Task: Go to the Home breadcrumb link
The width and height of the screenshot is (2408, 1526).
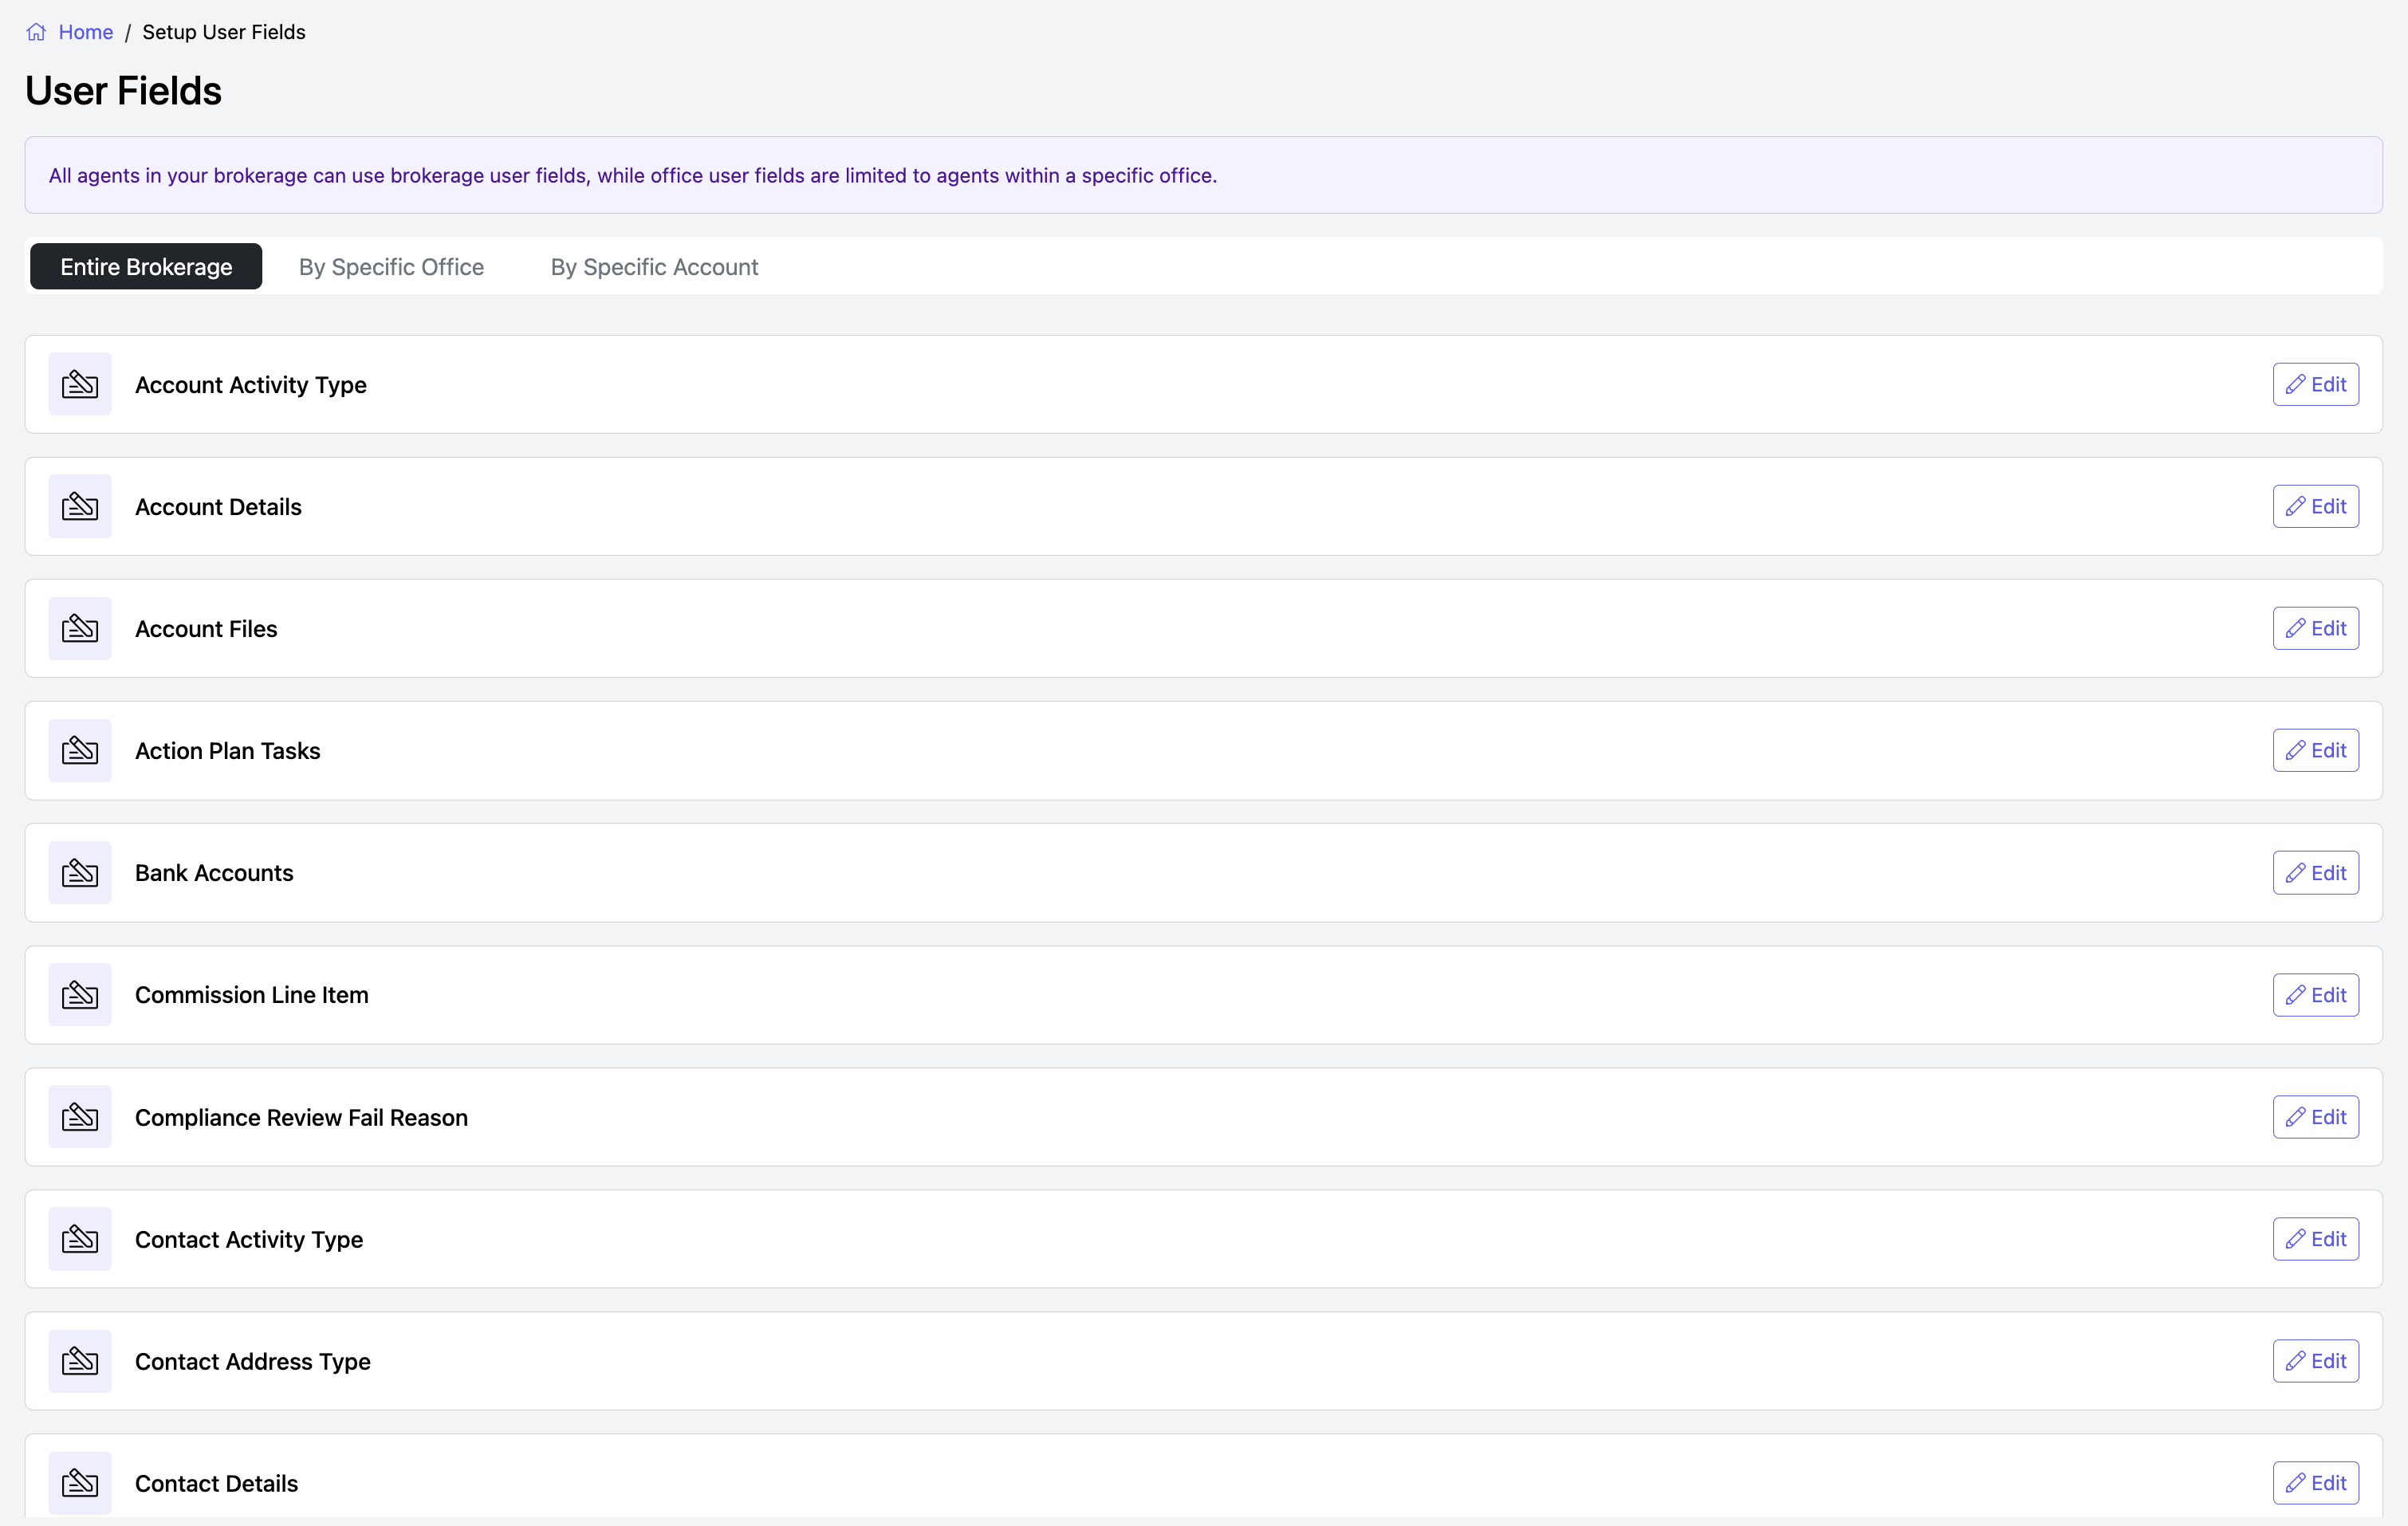Action: (85, 32)
